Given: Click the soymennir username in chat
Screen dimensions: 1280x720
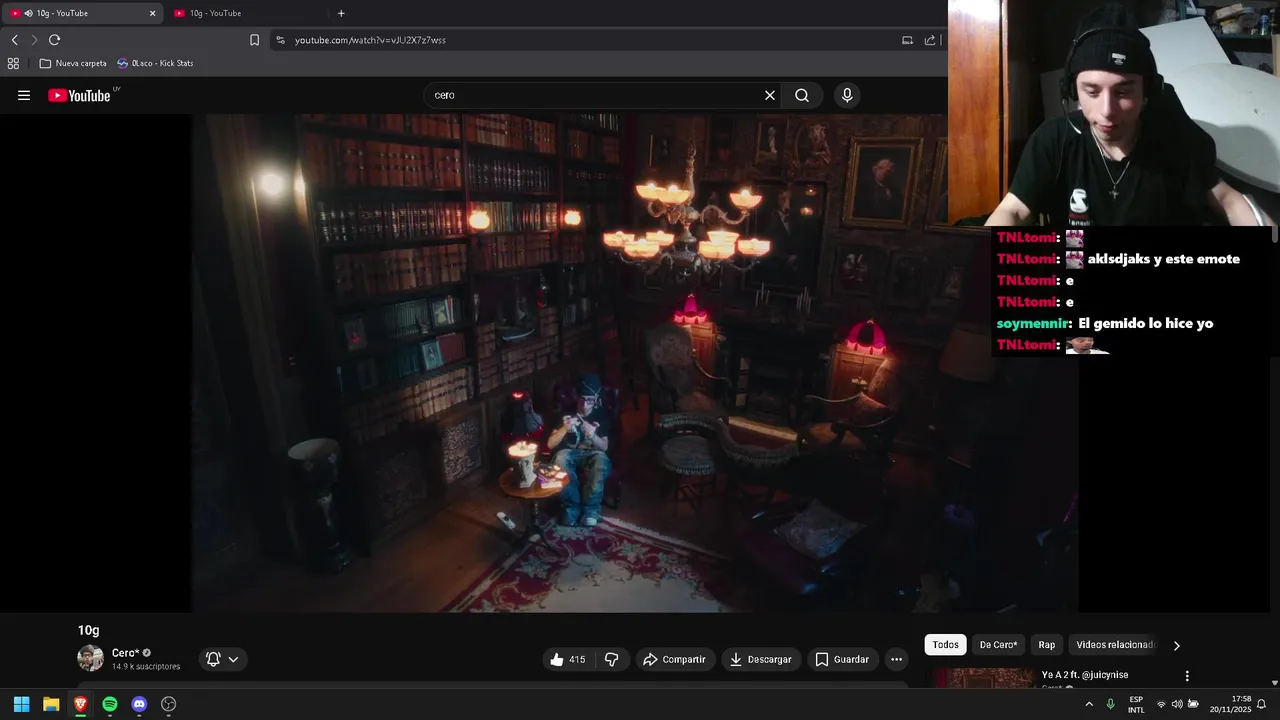Looking at the screenshot, I should [x=1033, y=323].
